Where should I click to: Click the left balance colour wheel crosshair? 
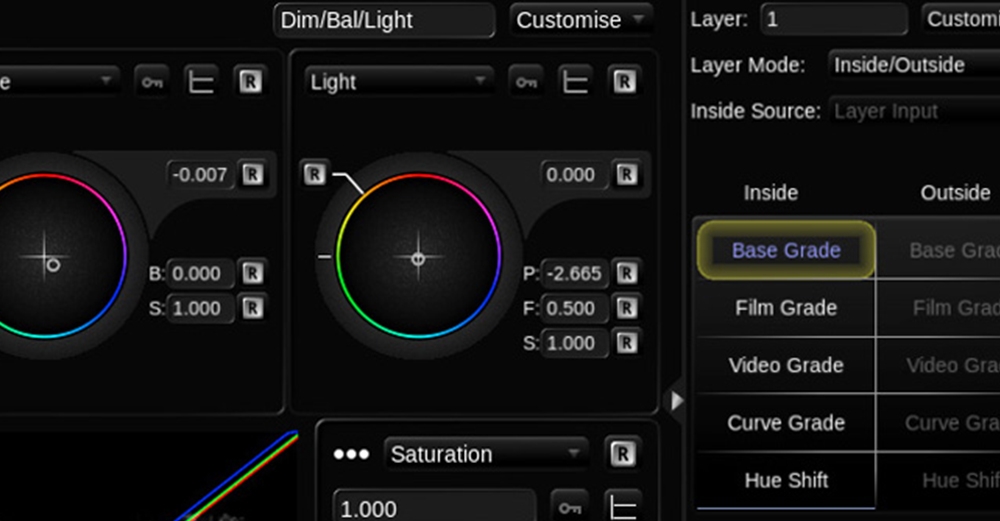tap(45, 258)
